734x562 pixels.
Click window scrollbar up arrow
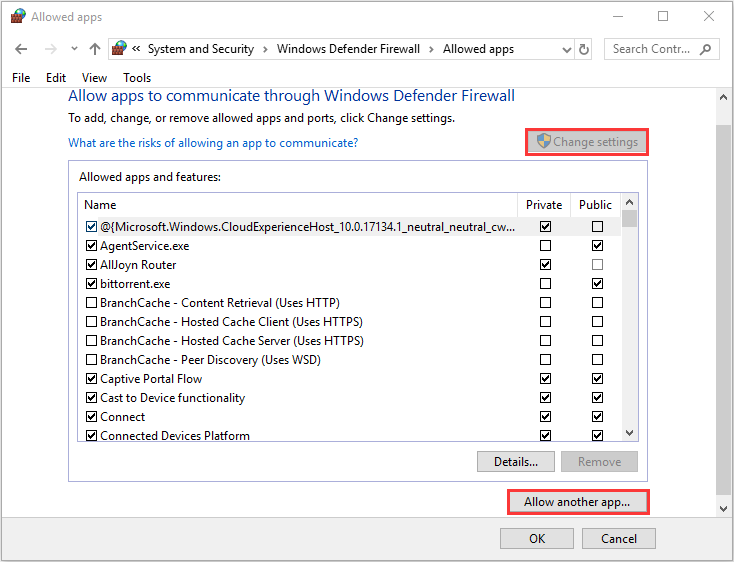point(724,97)
